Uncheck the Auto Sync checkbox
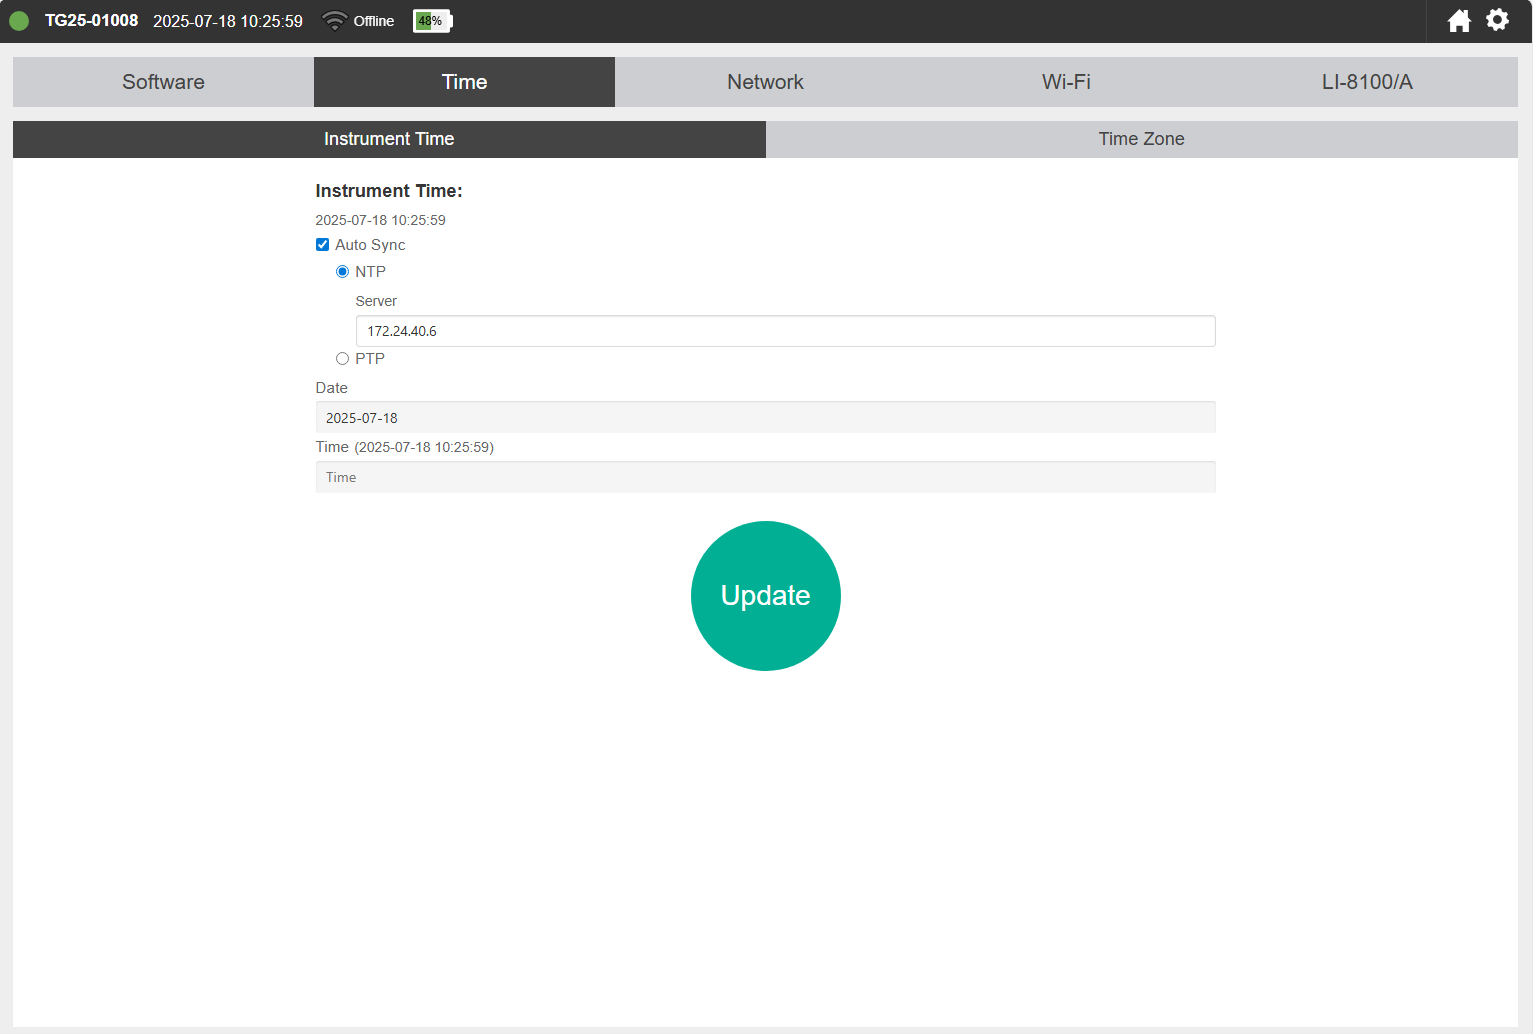Viewport: 1533px width, 1034px height. tap(322, 245)
